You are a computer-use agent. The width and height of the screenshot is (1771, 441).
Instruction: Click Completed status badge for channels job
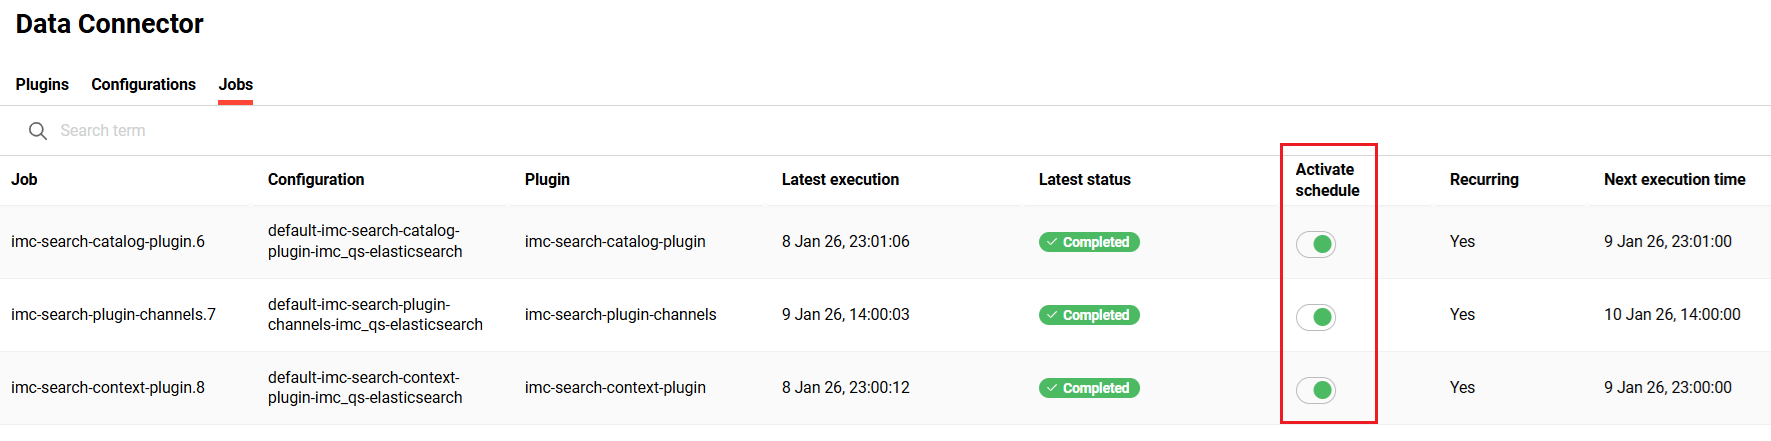[x=1089, y=315]
